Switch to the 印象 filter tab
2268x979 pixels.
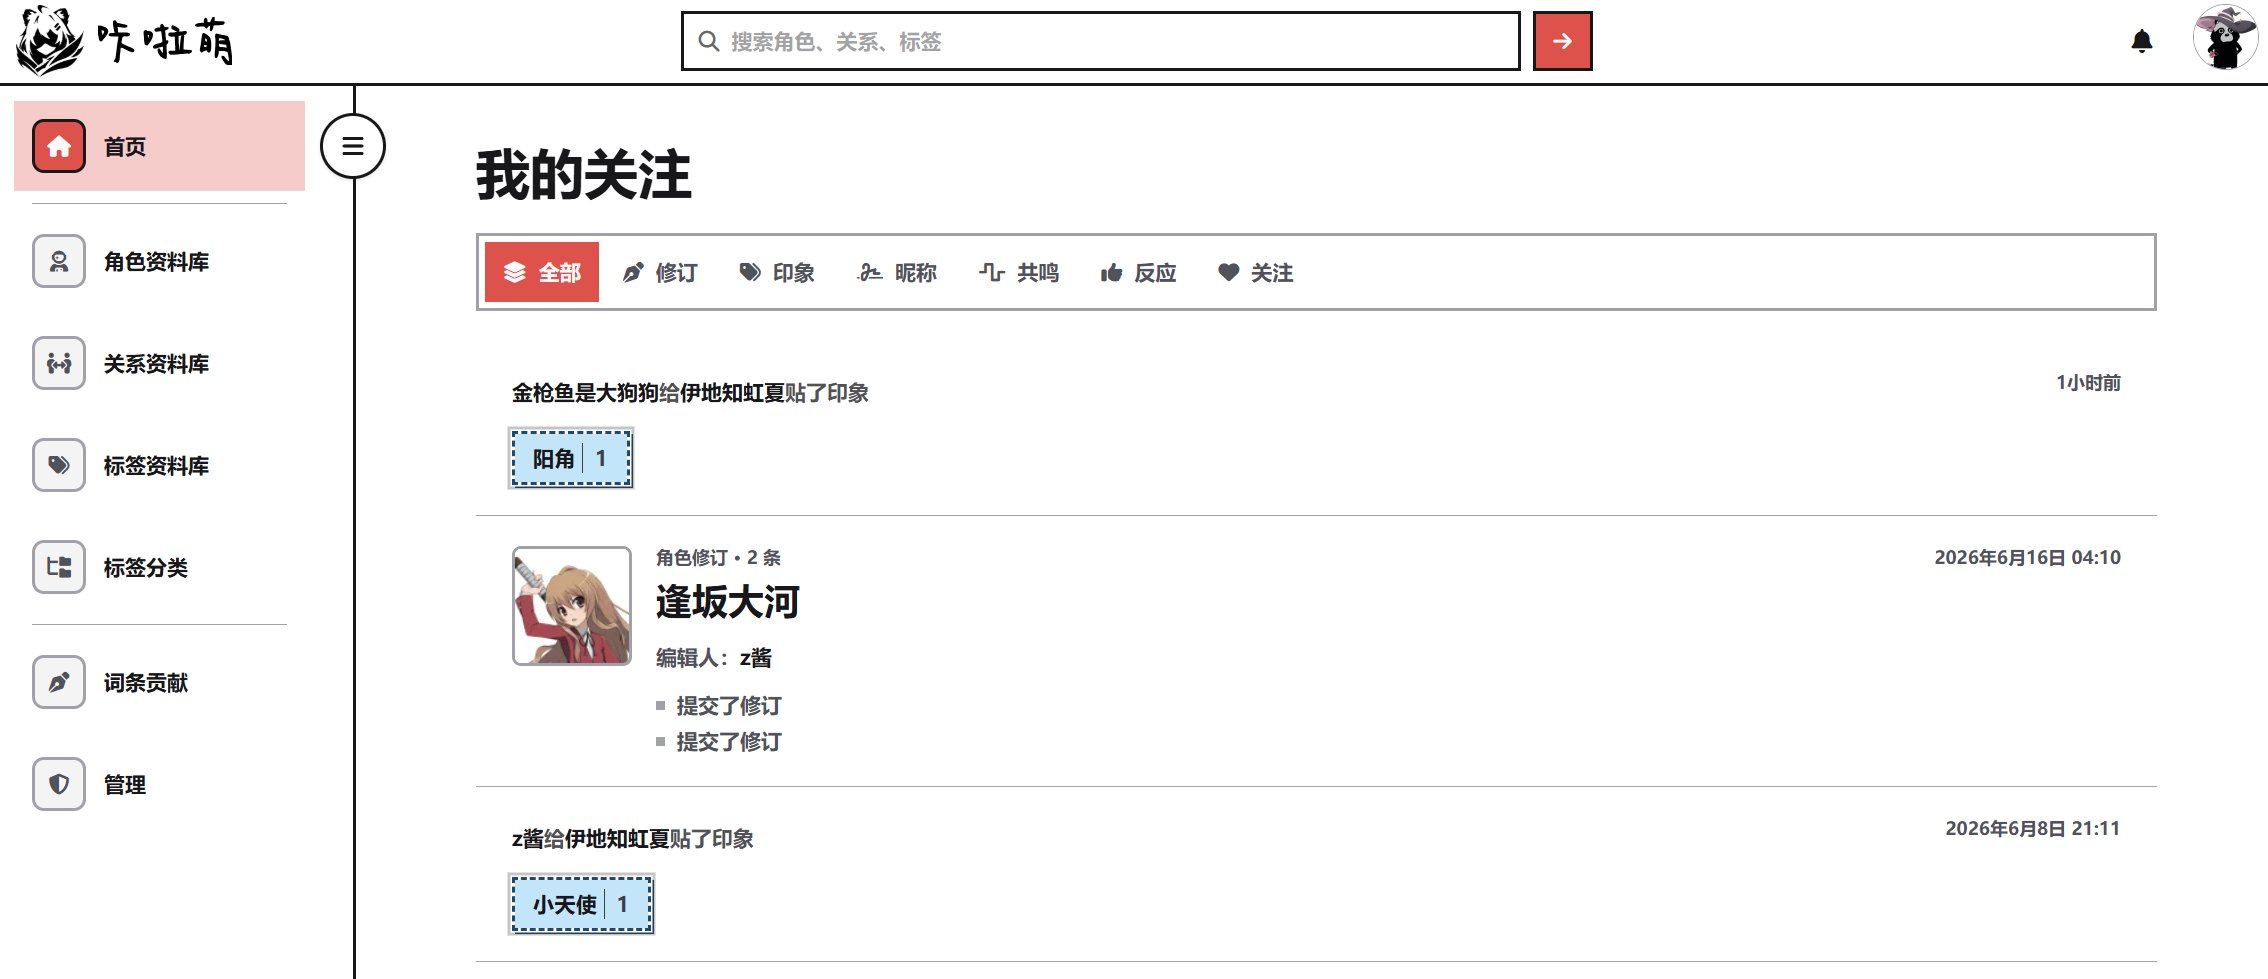[x=777, y=272]
